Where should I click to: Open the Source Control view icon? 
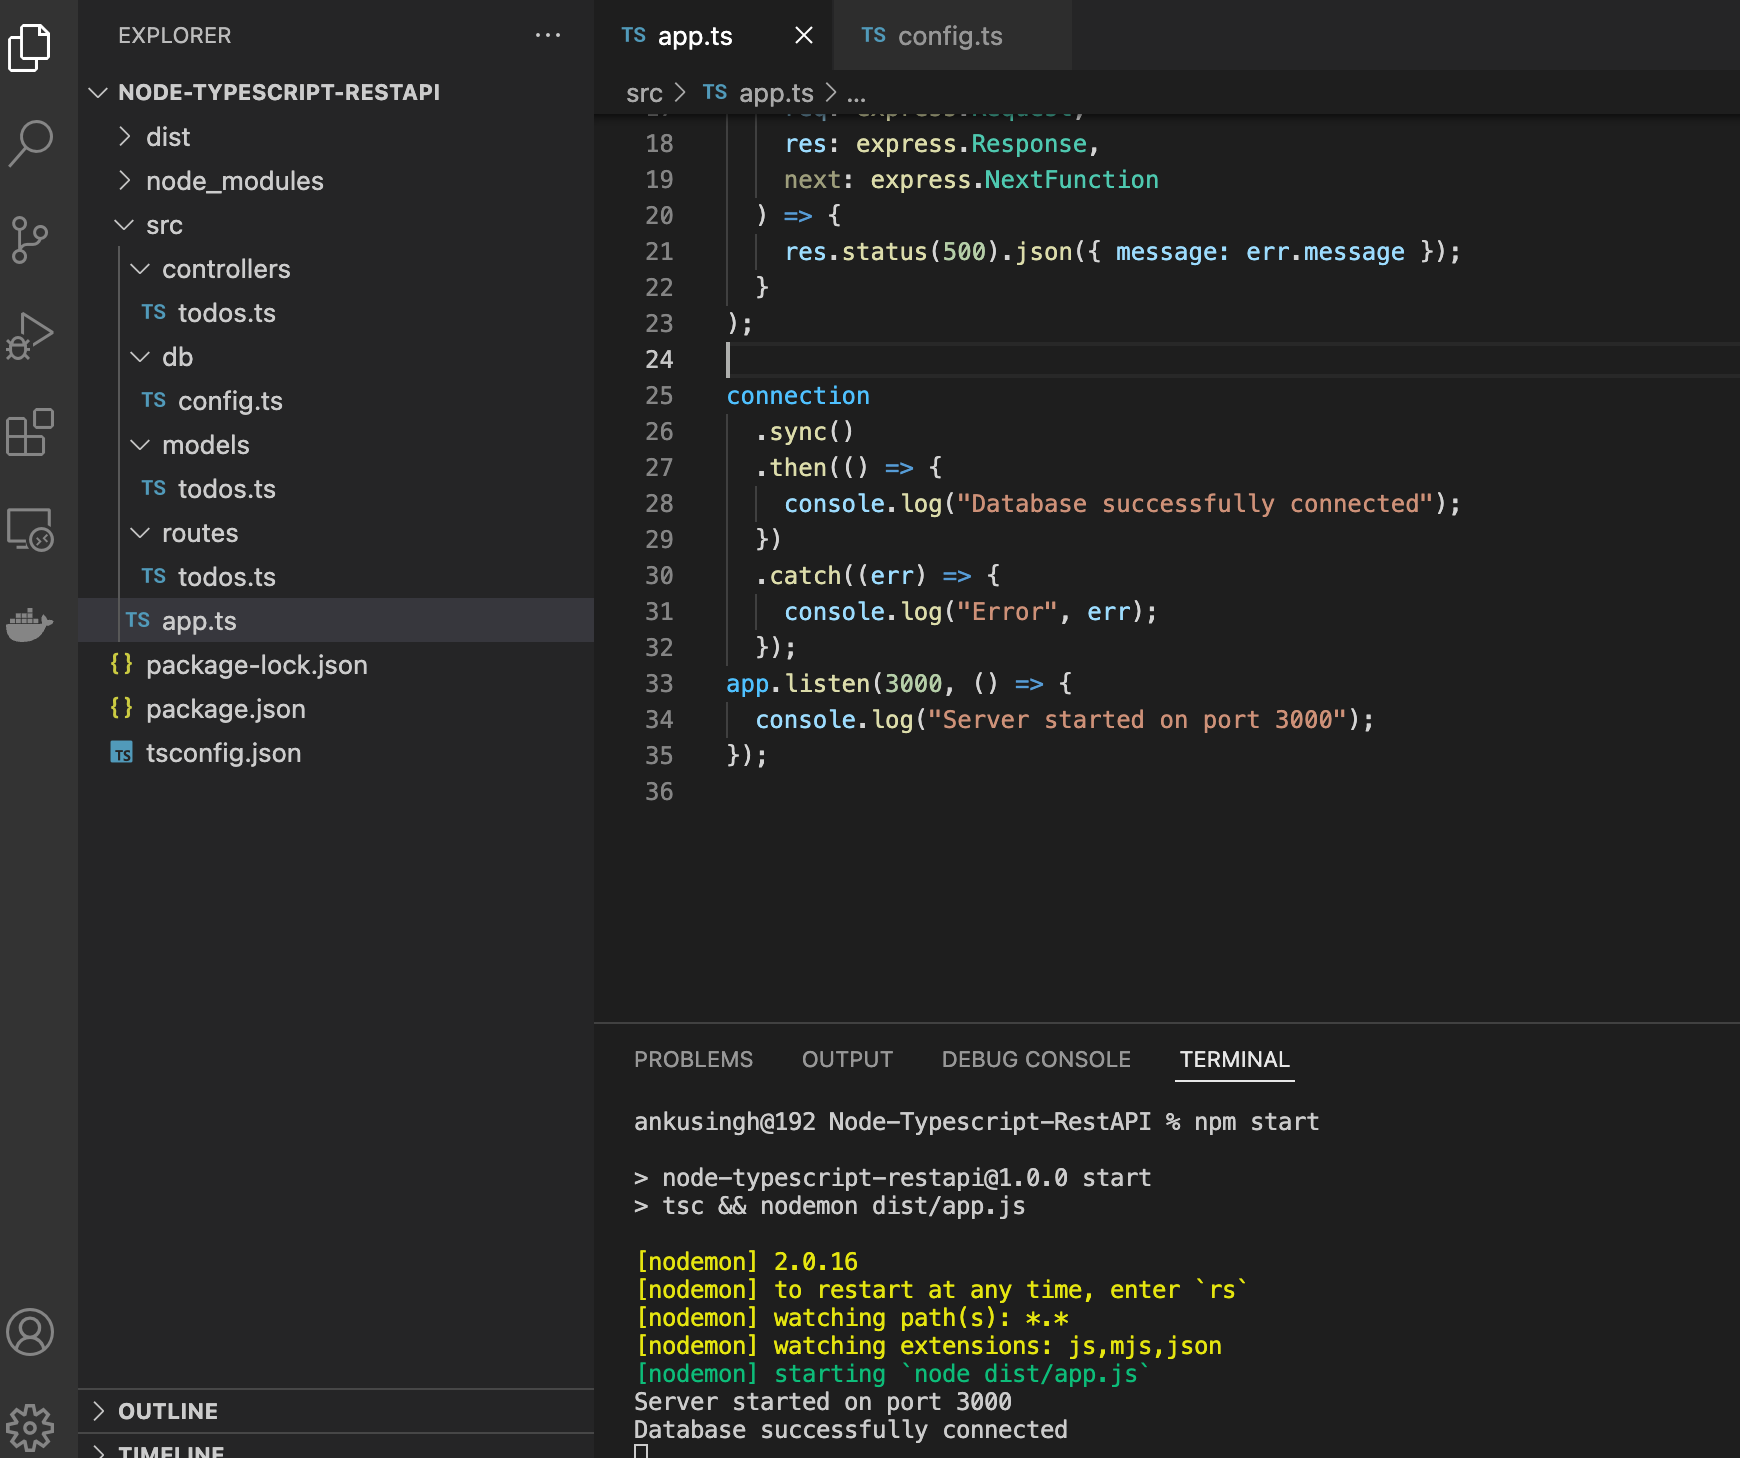30,240
